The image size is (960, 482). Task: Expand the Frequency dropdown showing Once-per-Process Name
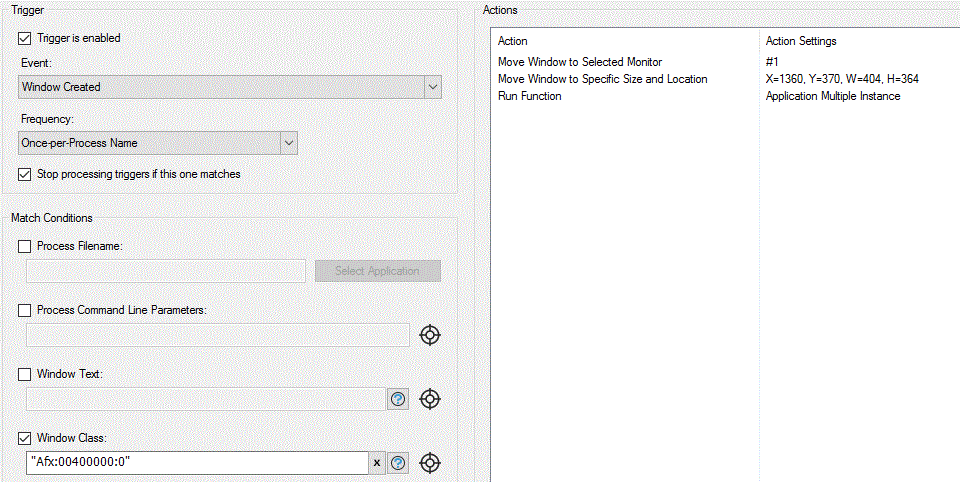point(288,143)
